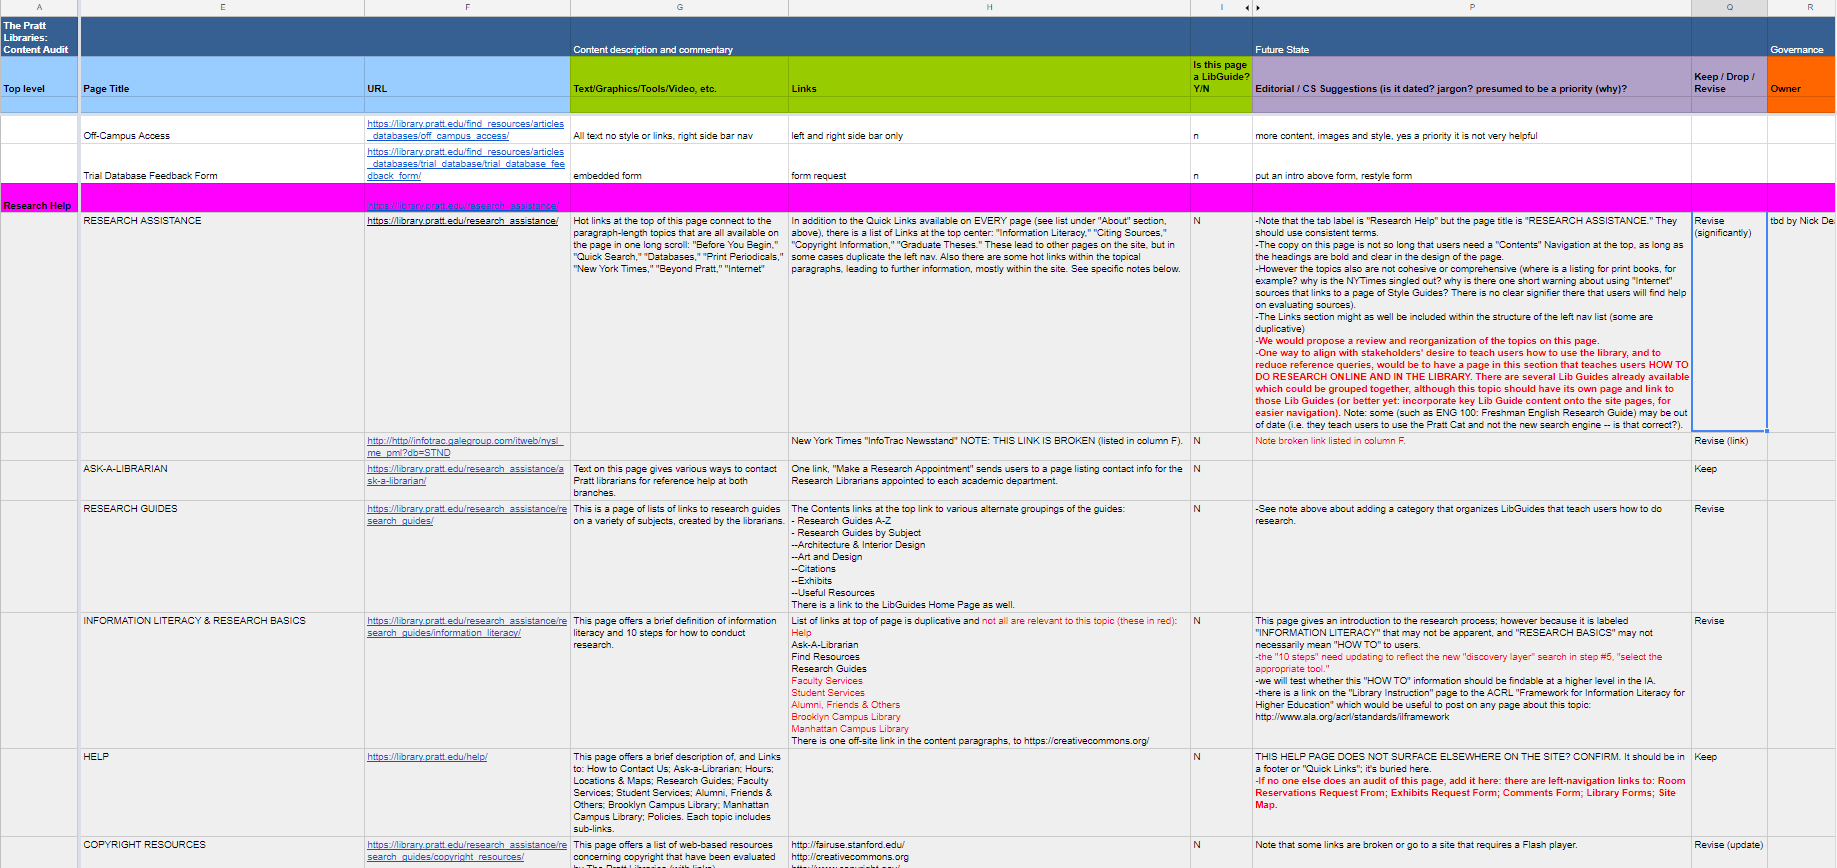Select the 'embedded form' cell

(679, 163)
